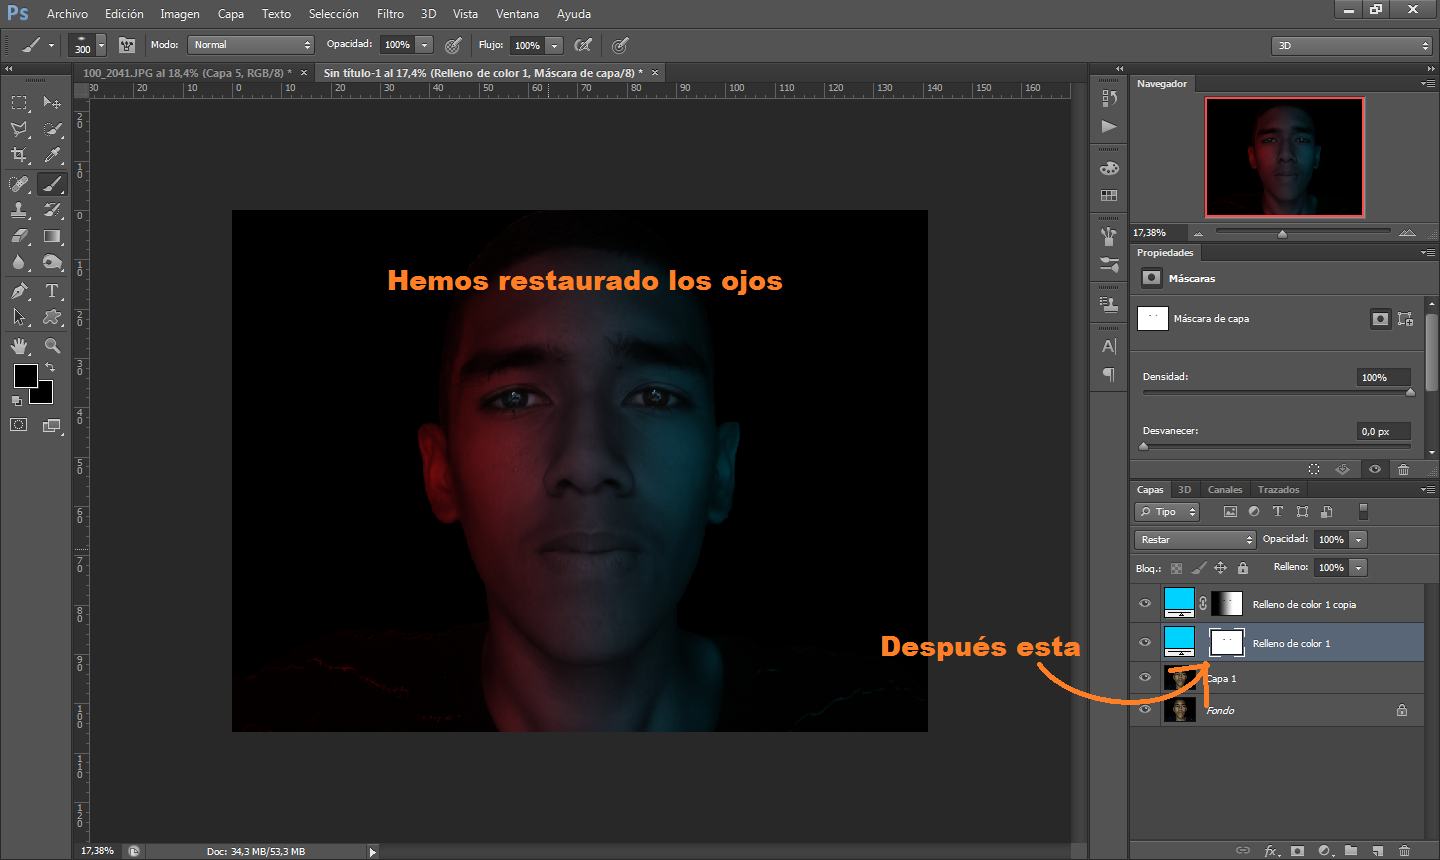Switch to the Canales tab
The width and height of the screenshot is (1440, 860).
pos(1225,490)
